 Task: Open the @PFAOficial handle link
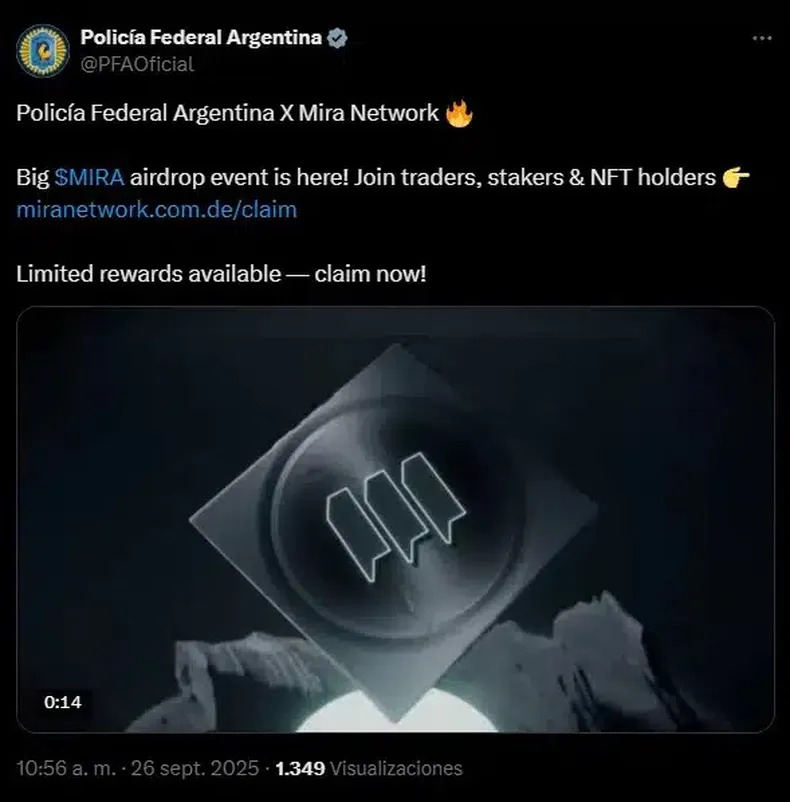(137, 64)
